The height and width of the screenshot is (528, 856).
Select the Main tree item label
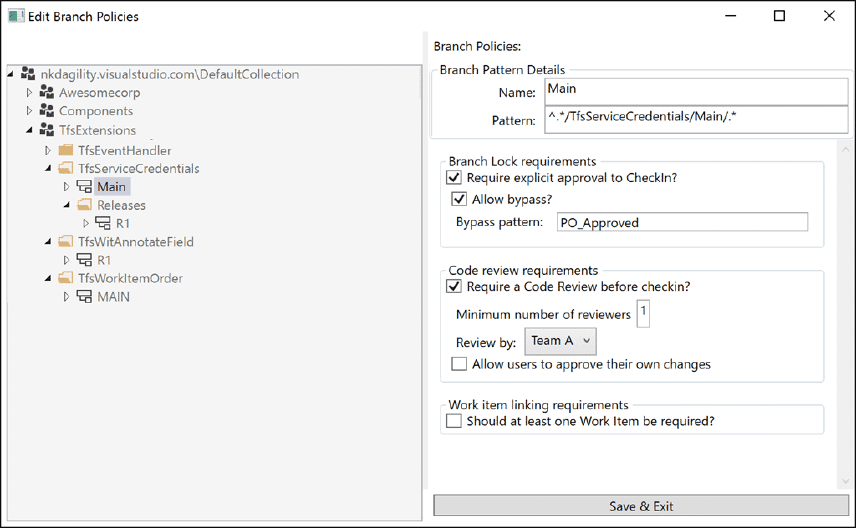point(112,187)
